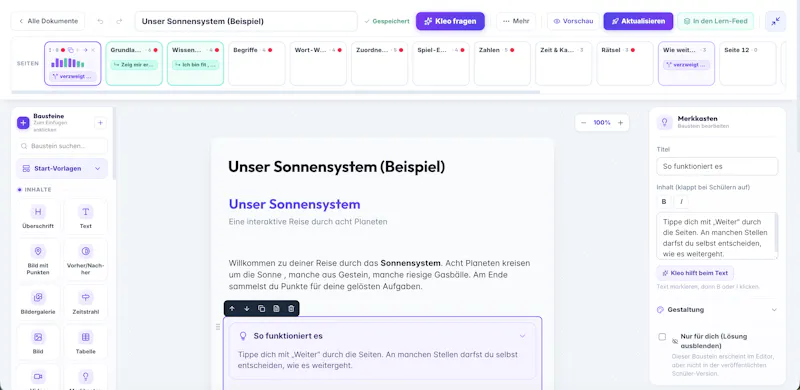Insert a Vorher/Nachher block
Viewport: 800px width, 390px height.
(86, 260)
